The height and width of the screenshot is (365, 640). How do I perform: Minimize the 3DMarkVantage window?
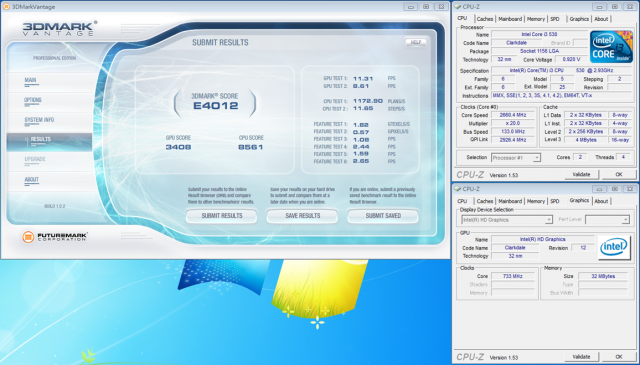tap(410, 7)
